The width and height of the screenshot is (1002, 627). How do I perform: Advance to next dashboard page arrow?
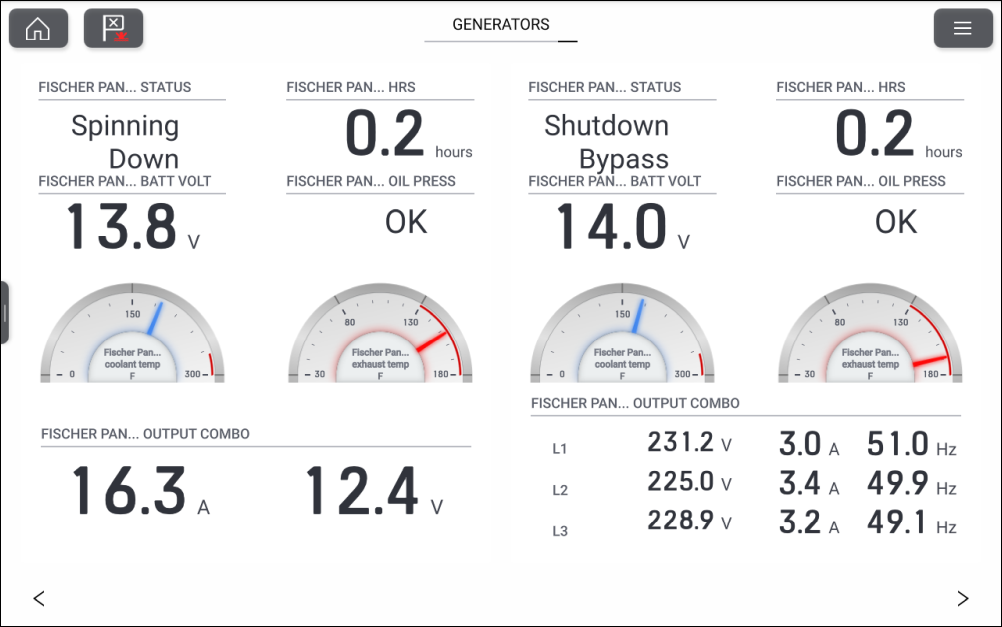[962, 599]
